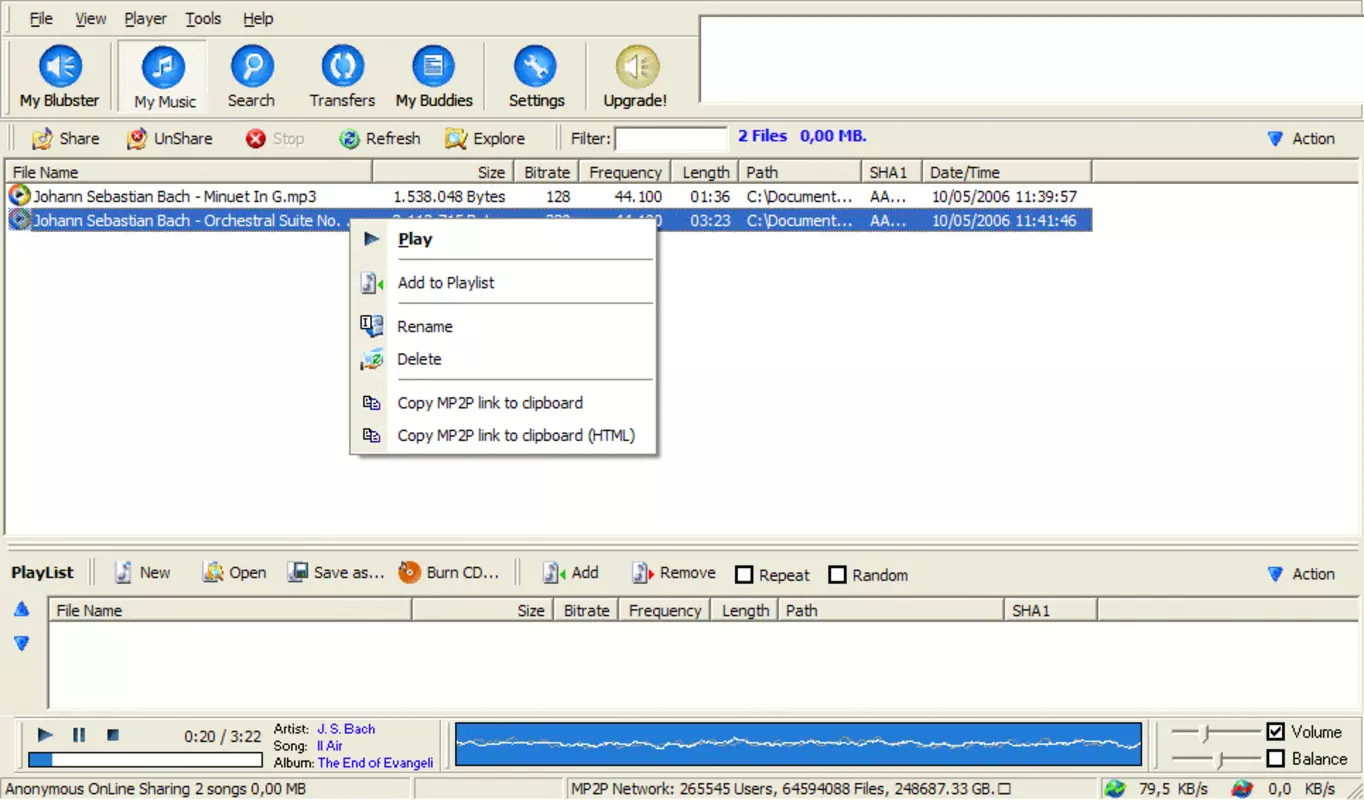Image resolution: width=1364 pixels, height=800 pixels.
Task: Open the Search section
Action: tap(251, 76)
